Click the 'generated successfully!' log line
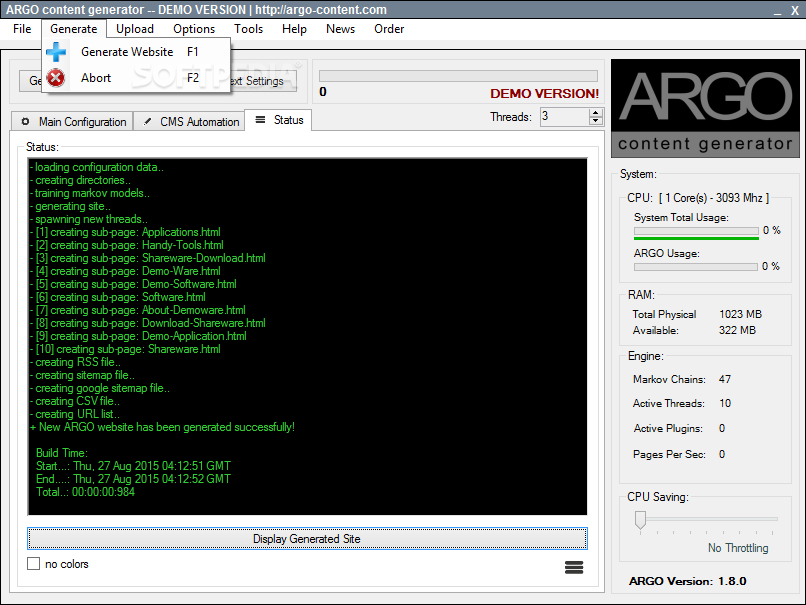The width and height of the screenshot is (806, 605). click(x=162, y=427)
